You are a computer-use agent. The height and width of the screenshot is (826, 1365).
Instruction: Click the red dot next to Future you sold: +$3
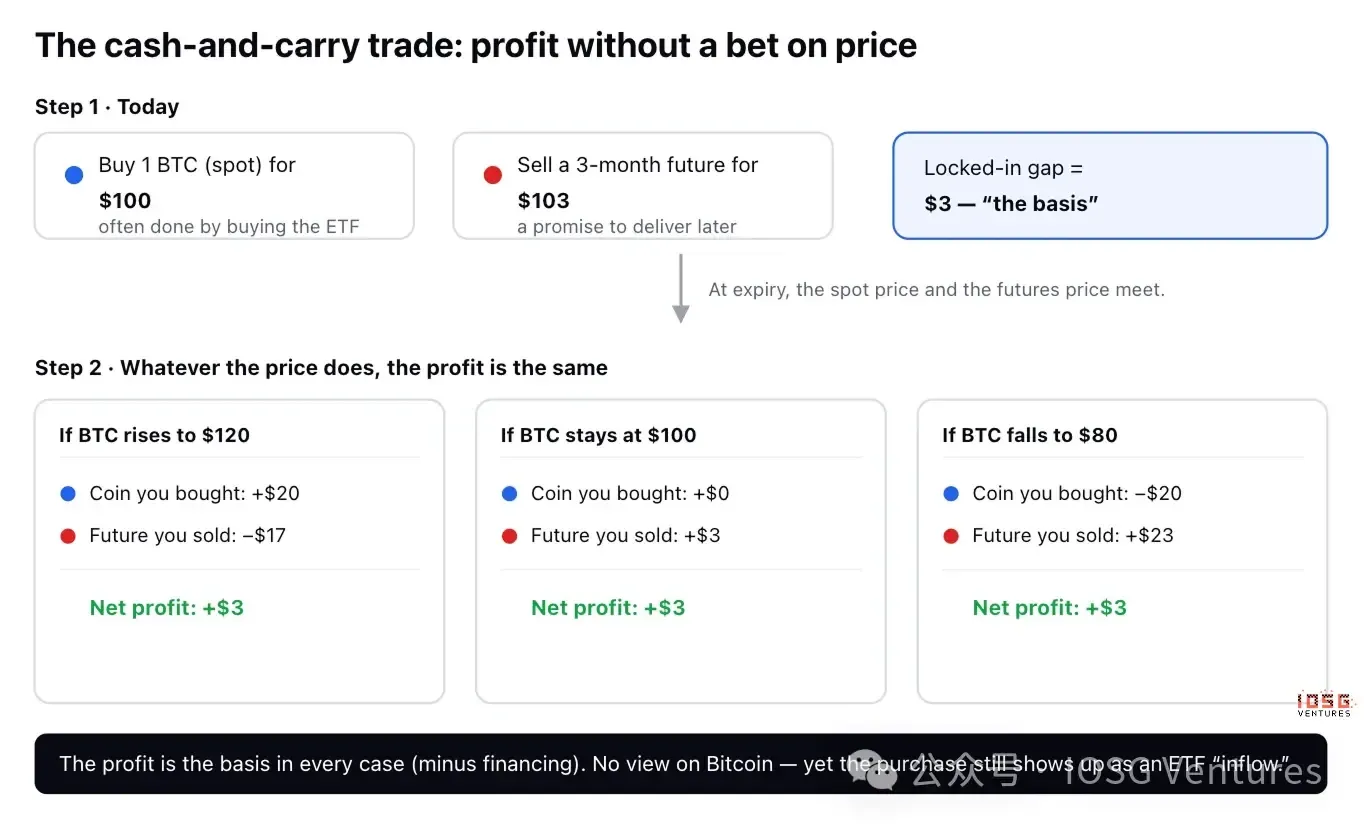click(510, 536)
